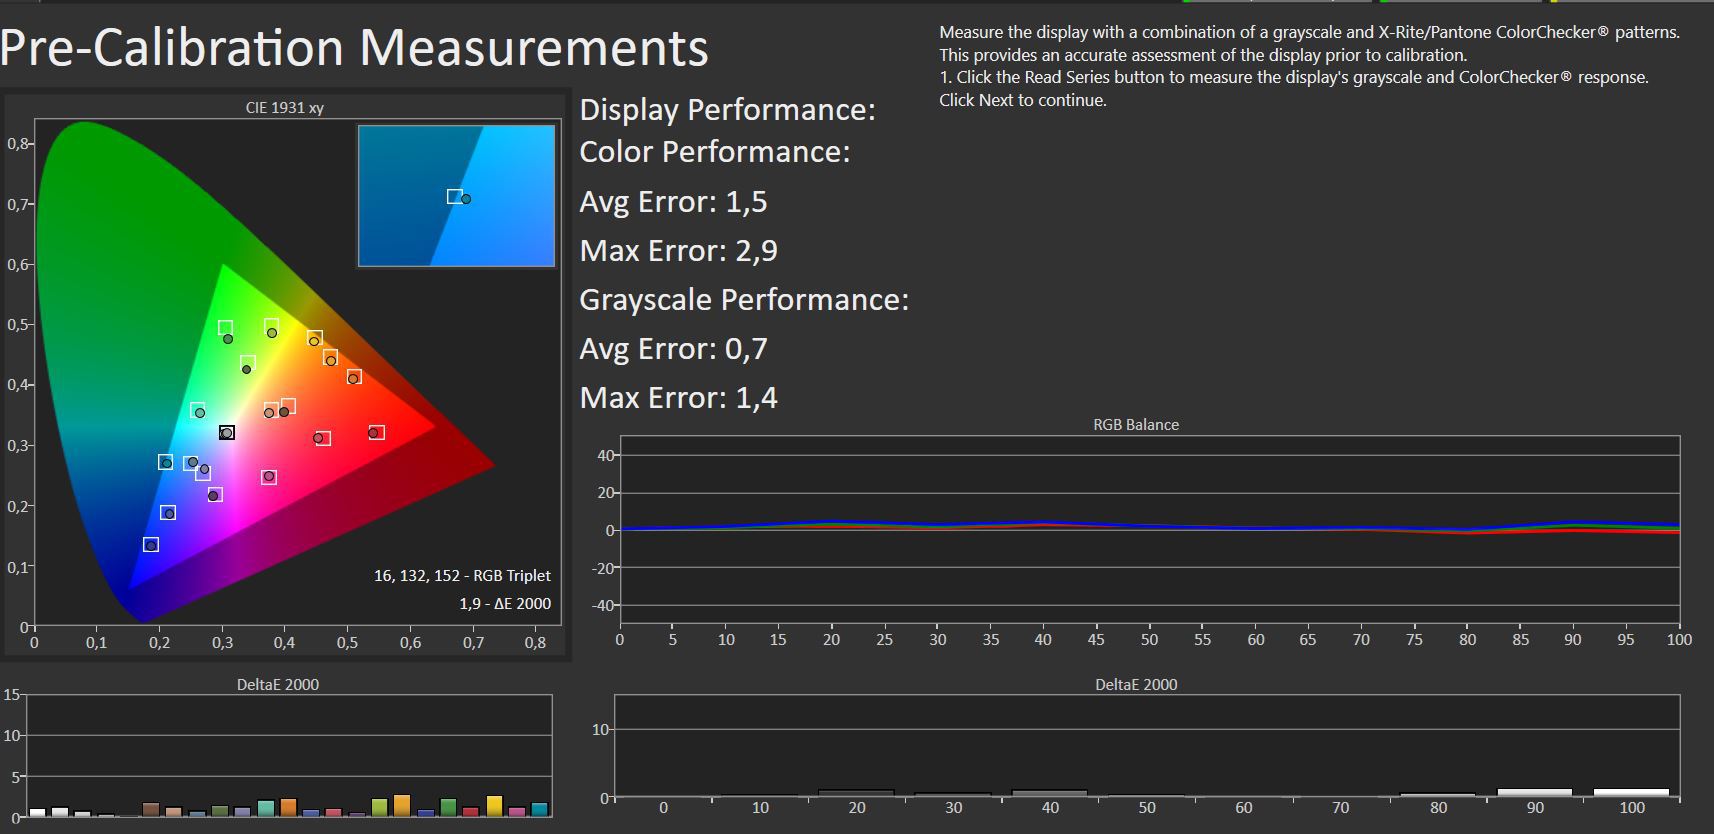Image resolution: width=1714 pixels, height=834 pixels.
Task: Click the grayscale DeltaE bar at 100
Action: click(x=1631, y=793)
